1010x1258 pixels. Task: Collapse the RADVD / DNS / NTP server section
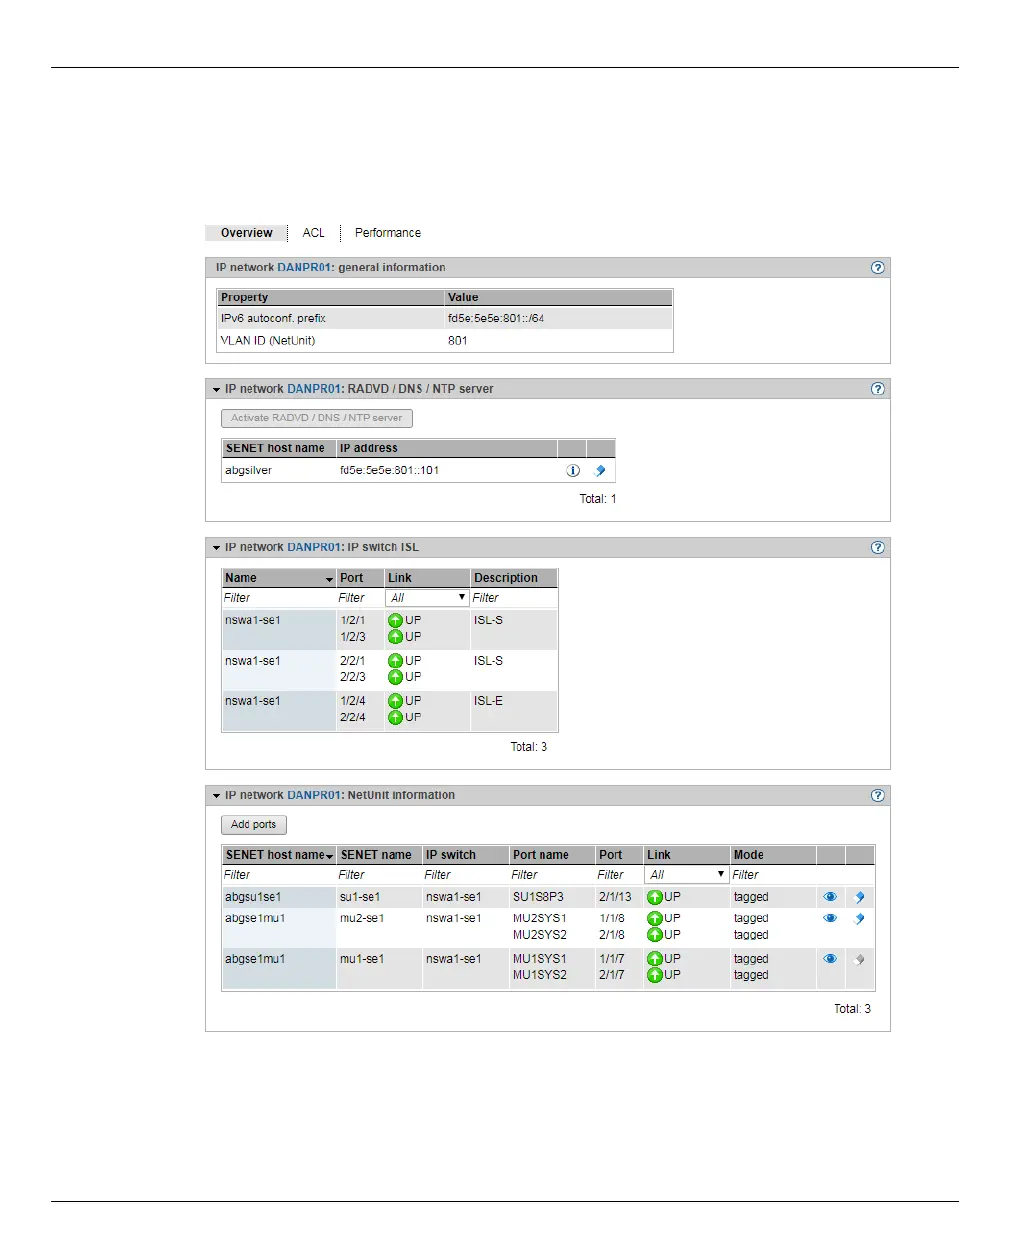216,390
